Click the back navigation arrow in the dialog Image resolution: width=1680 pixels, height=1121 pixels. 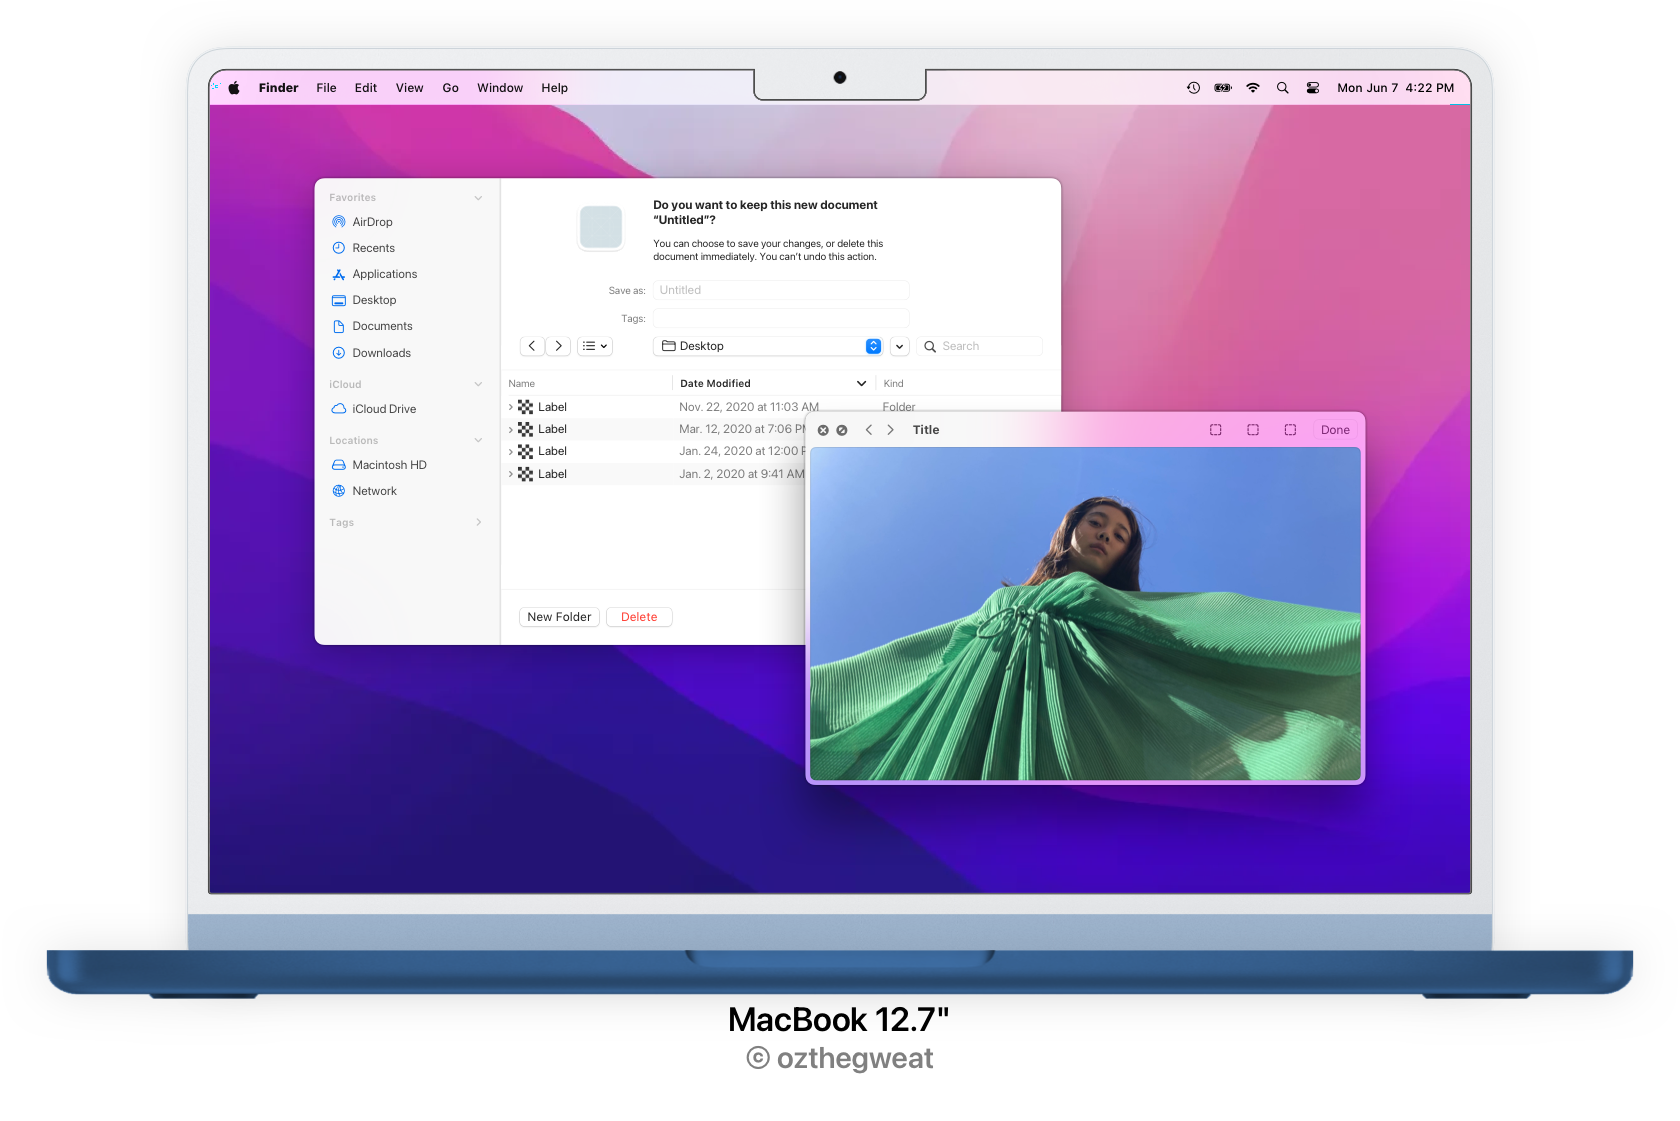532,345
